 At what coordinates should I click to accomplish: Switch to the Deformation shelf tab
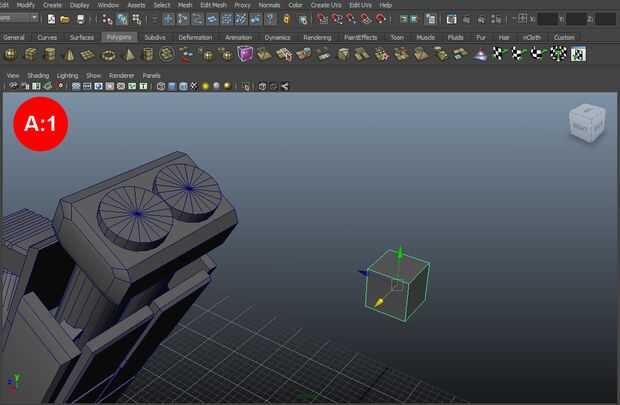(195, 37)
